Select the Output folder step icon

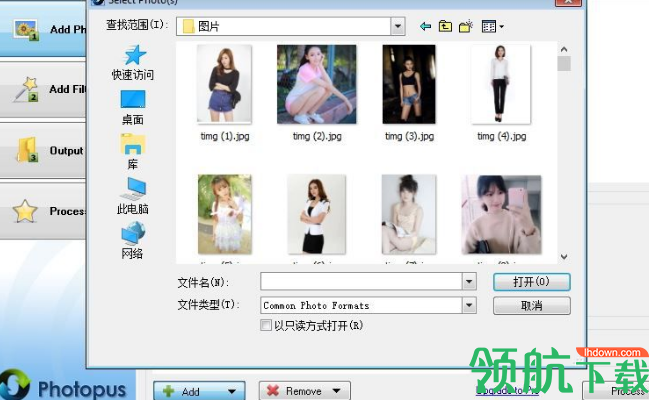click(x=27, y=150)
